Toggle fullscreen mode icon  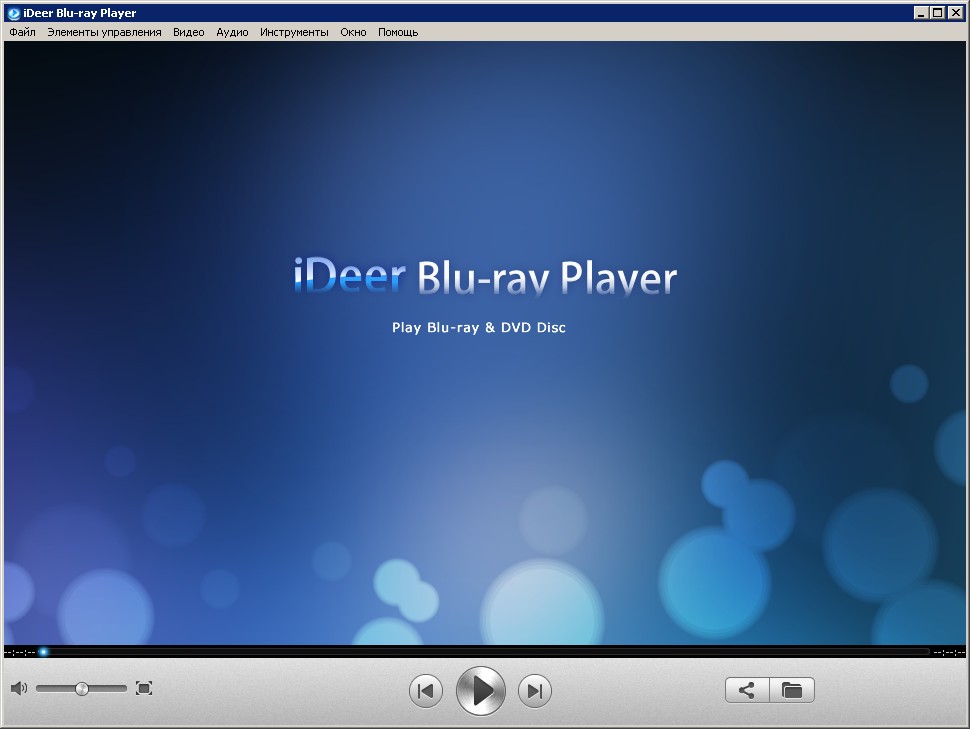pyautogui.click(x=144, y=688)
